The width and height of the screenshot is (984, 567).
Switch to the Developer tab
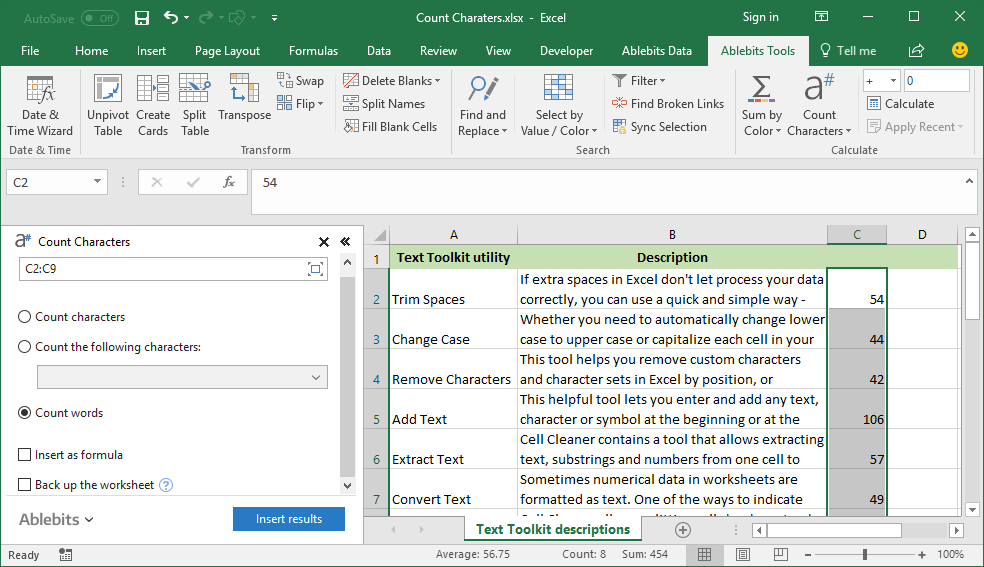(566, 51)
